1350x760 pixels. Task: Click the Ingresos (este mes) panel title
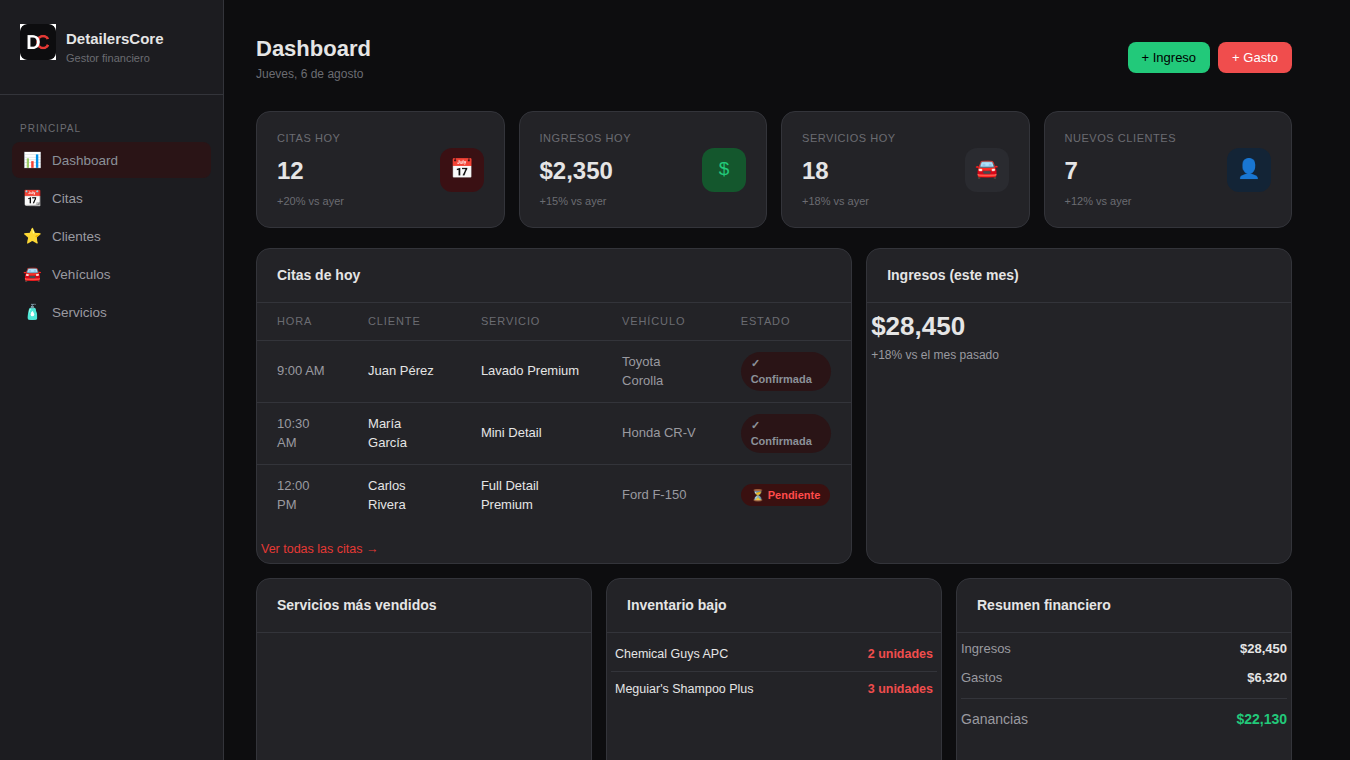tap(953, 275)
